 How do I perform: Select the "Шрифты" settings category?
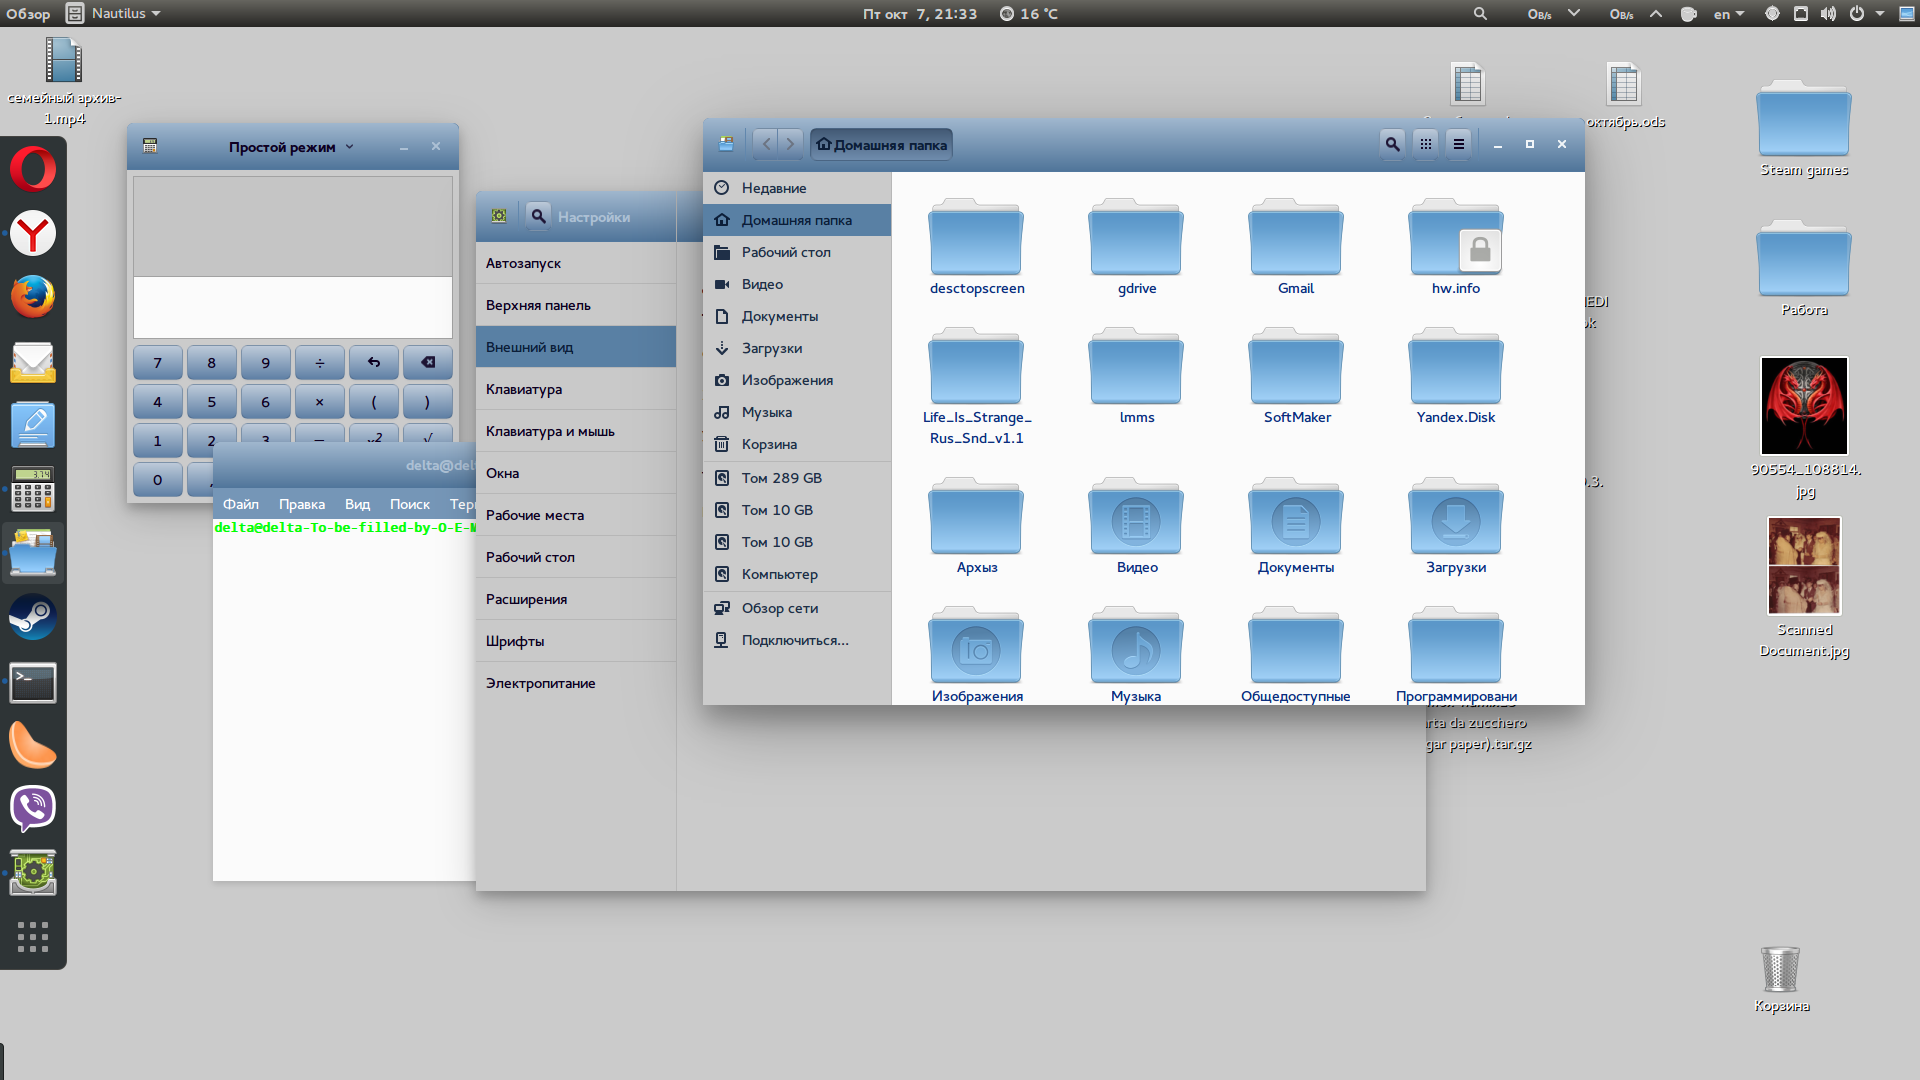[515, 641]
